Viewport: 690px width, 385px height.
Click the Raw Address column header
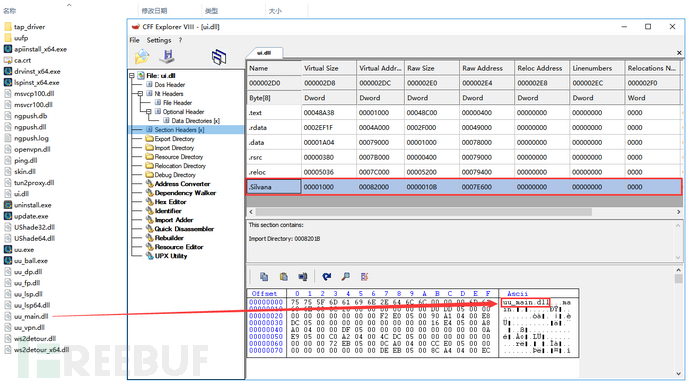point(486,68)
